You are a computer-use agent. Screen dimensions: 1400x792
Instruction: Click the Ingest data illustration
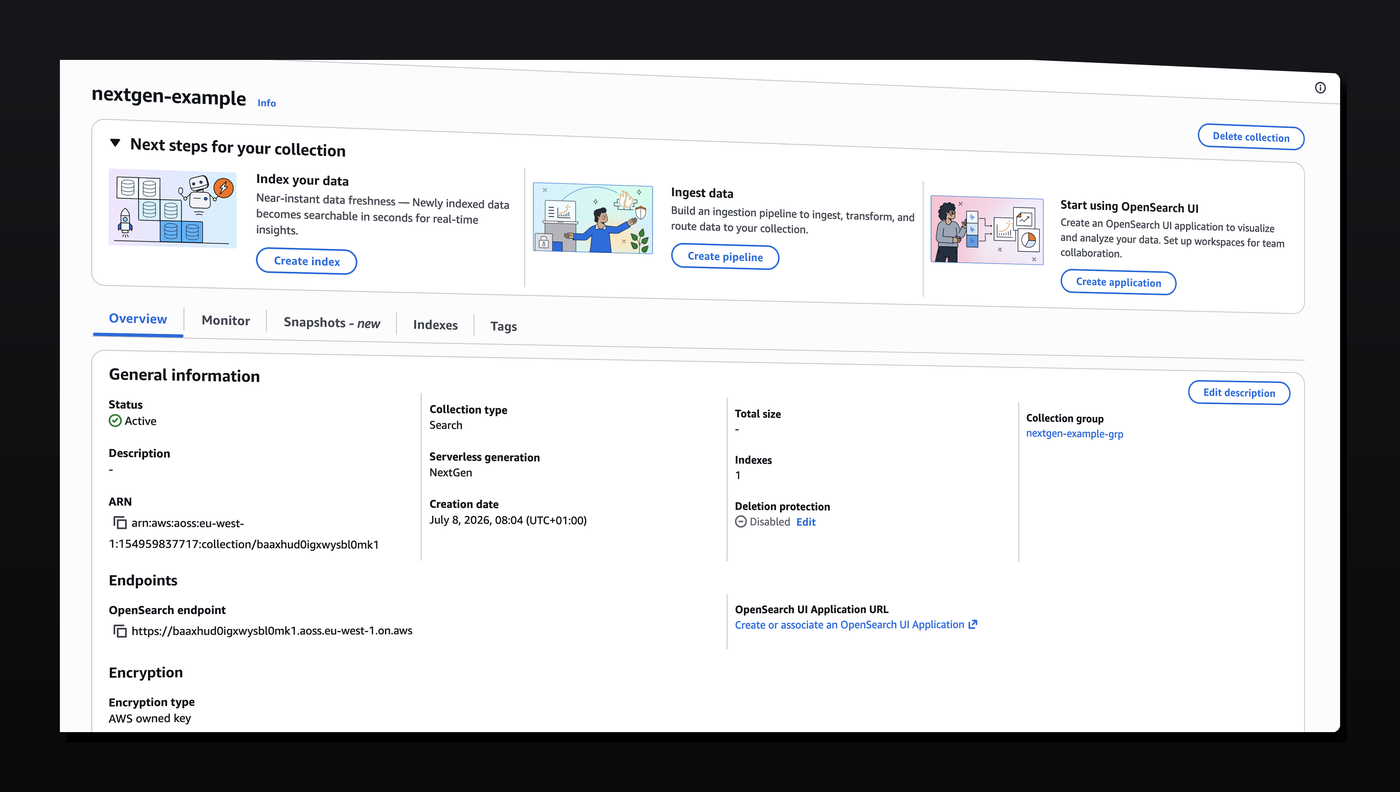click(x=593, y=217)
